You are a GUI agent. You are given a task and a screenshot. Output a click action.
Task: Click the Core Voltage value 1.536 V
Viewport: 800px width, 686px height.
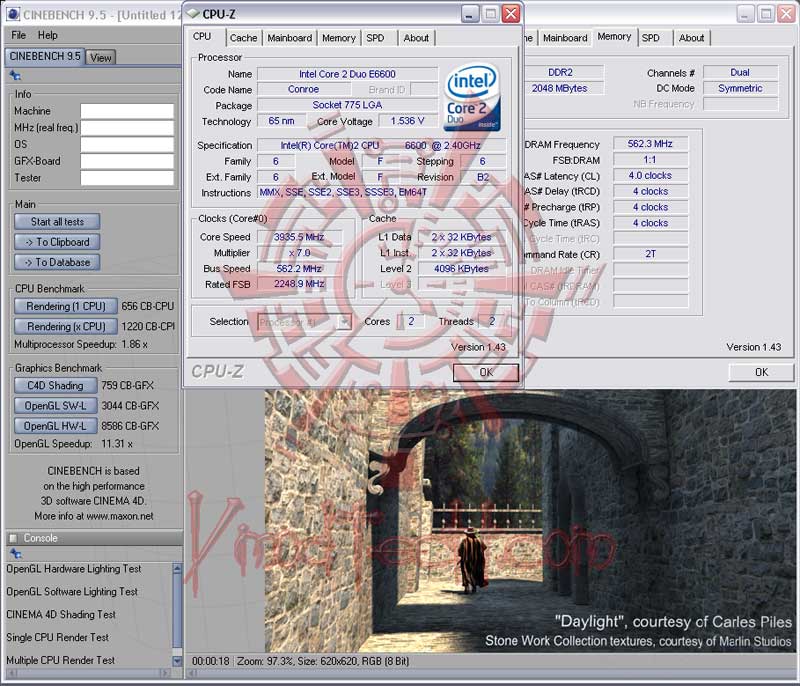tap(407, 121)
